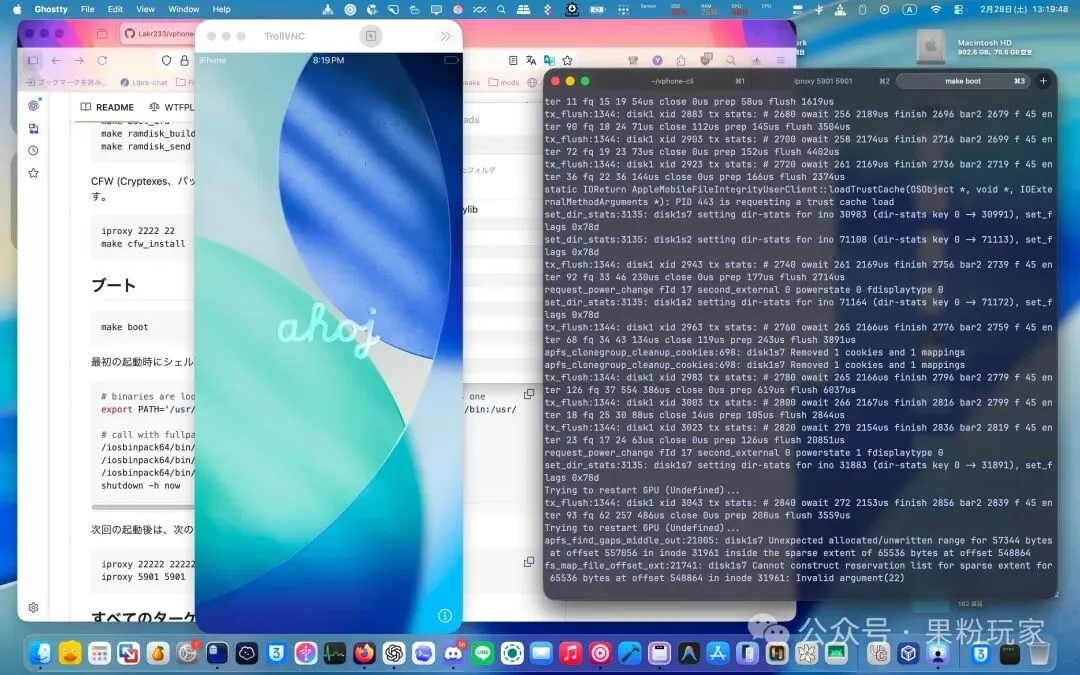Copy the iproxy code block

pyautogui.click(x=528, y=562)
